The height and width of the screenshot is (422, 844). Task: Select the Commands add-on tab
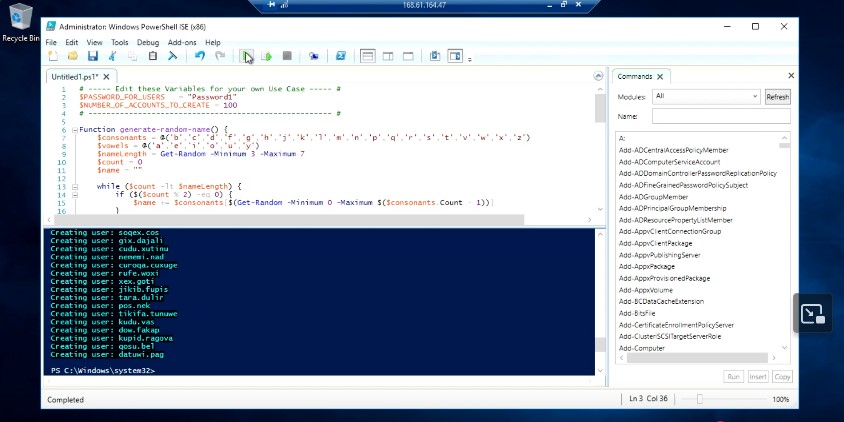(635, 76)
